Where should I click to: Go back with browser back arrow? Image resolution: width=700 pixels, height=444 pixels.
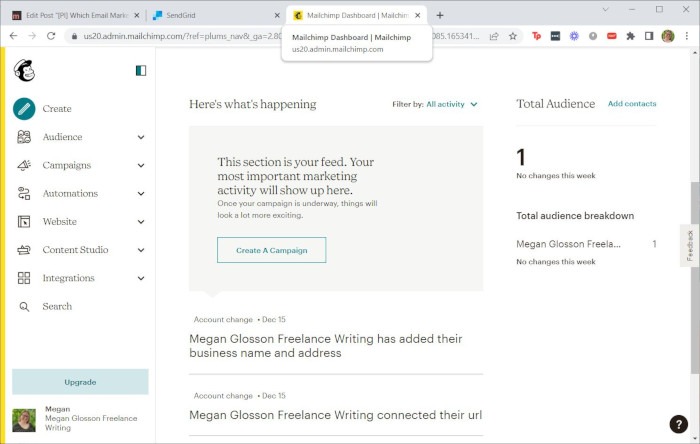13,36
